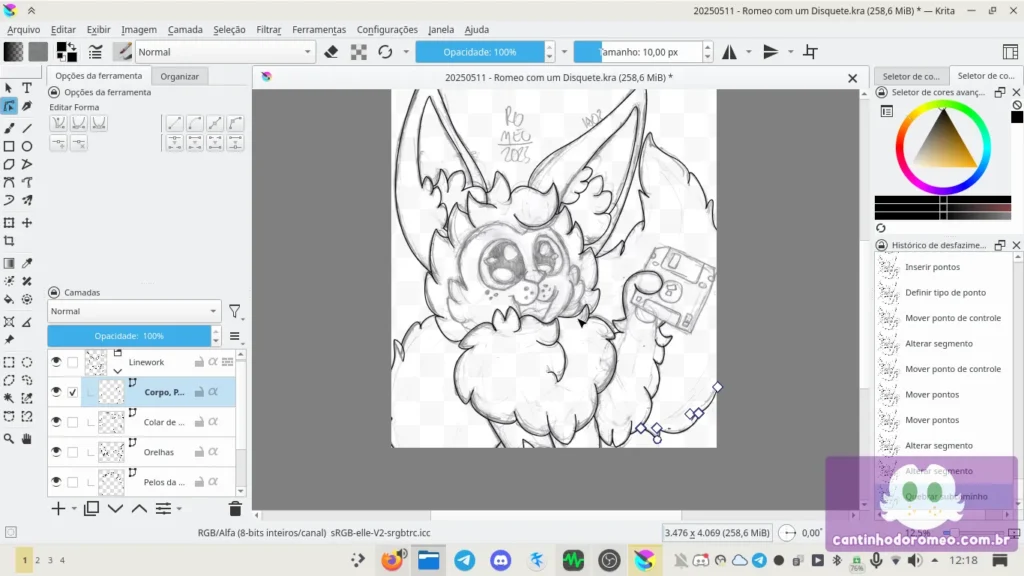Open the add layer type dropdown arrow
This screenshot has height=576, width=1024.
point(74,509)
